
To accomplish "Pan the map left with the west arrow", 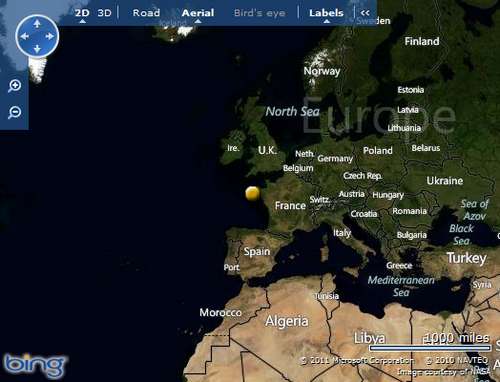I will (25, 36).
